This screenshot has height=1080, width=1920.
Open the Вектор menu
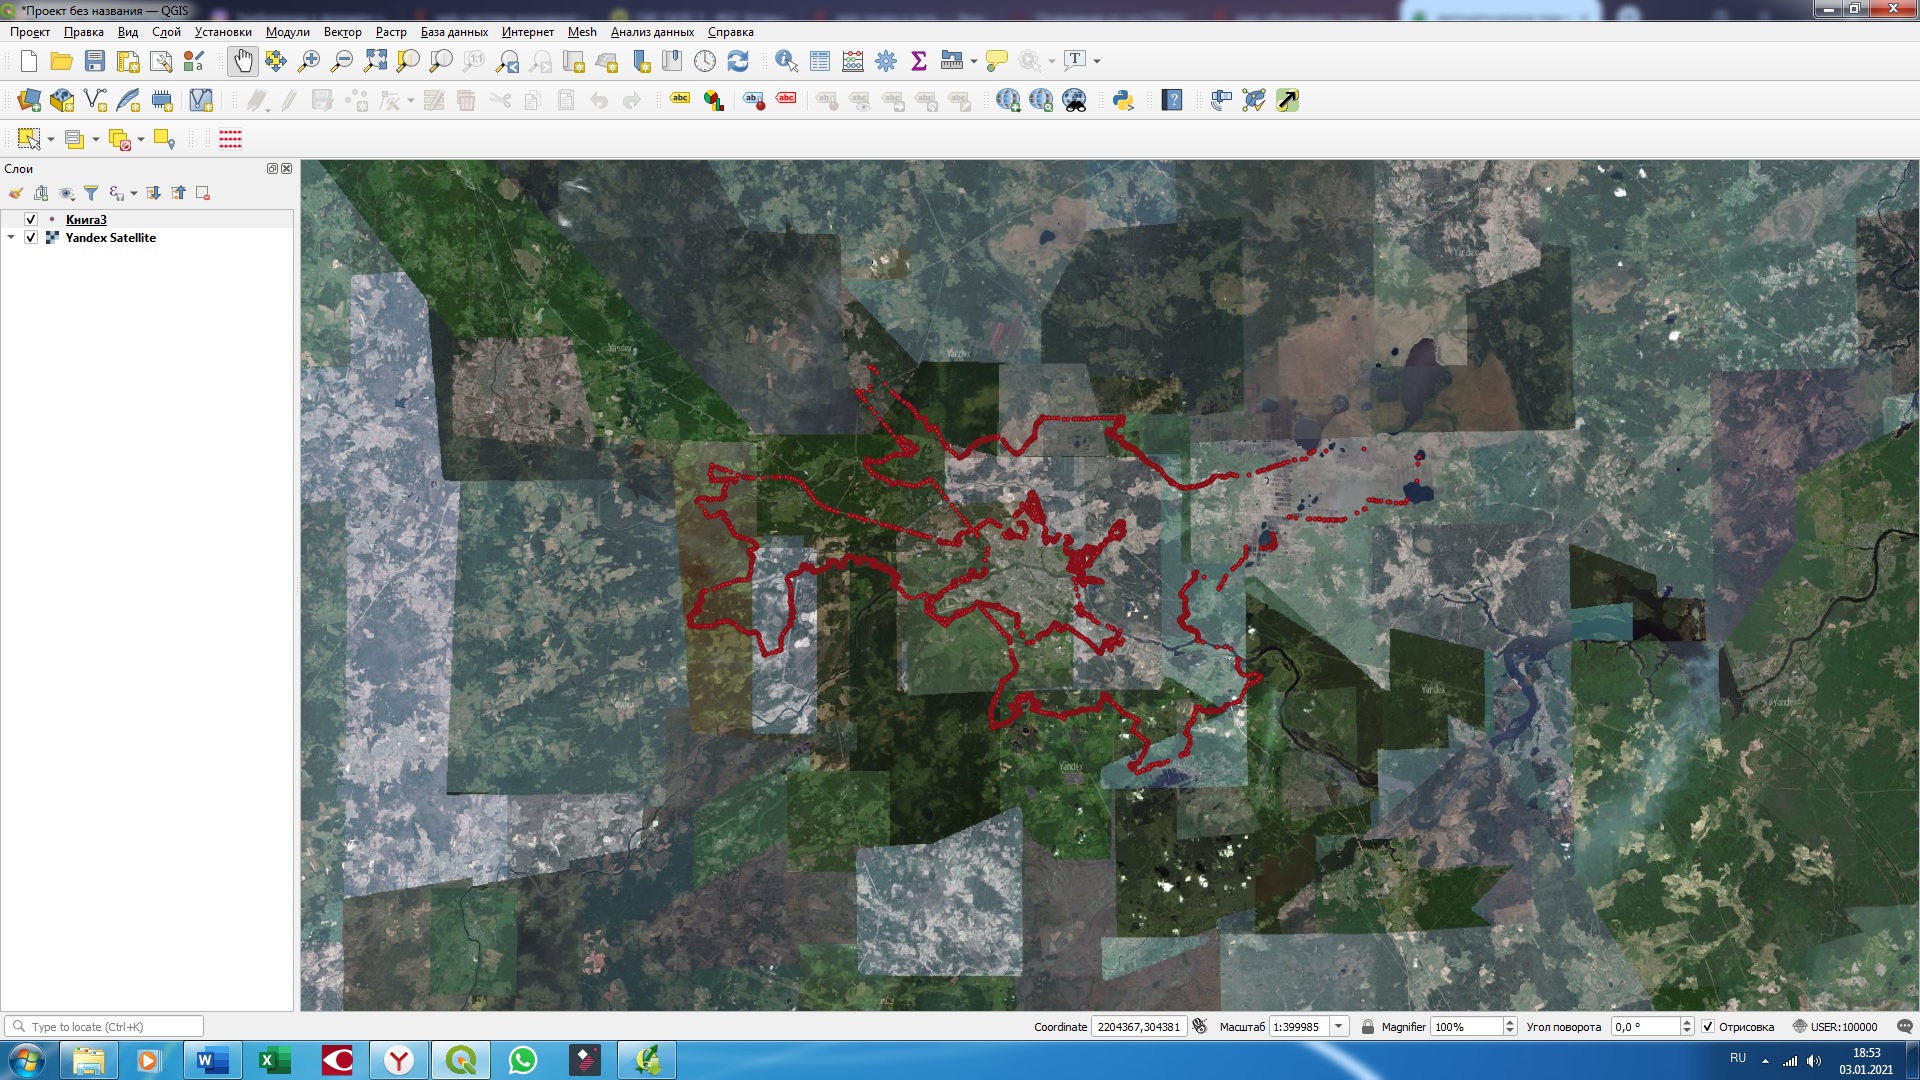click(x=342, y=32)
